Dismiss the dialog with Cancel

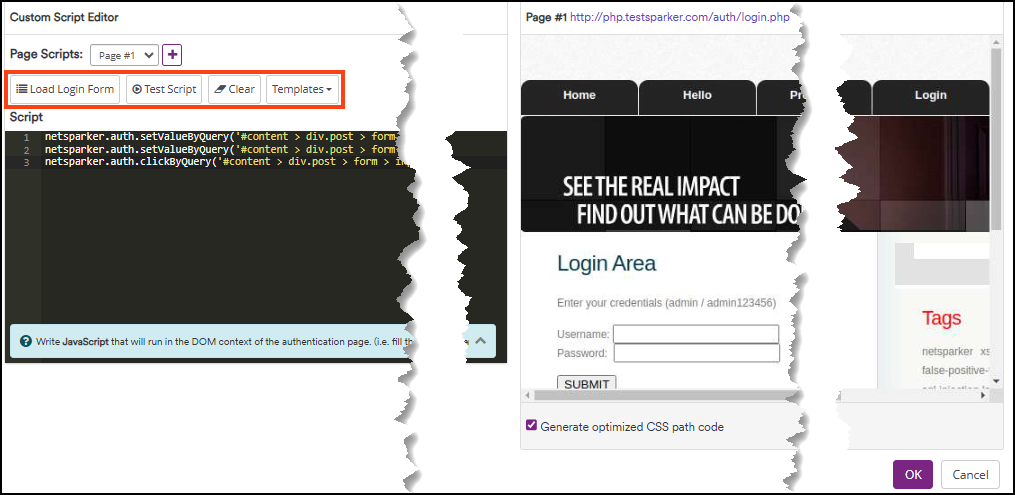click(x=970, y=475)
